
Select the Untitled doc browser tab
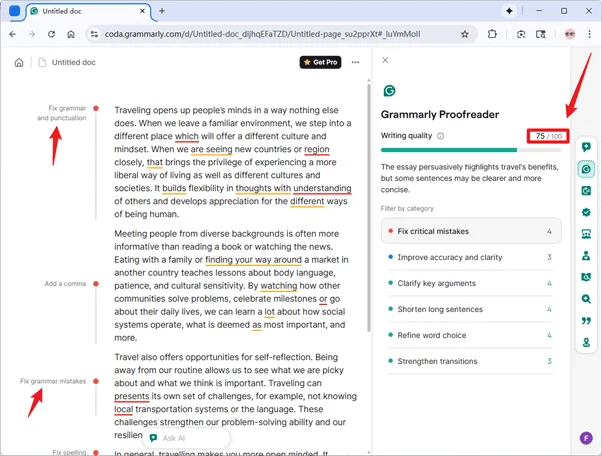88,11
